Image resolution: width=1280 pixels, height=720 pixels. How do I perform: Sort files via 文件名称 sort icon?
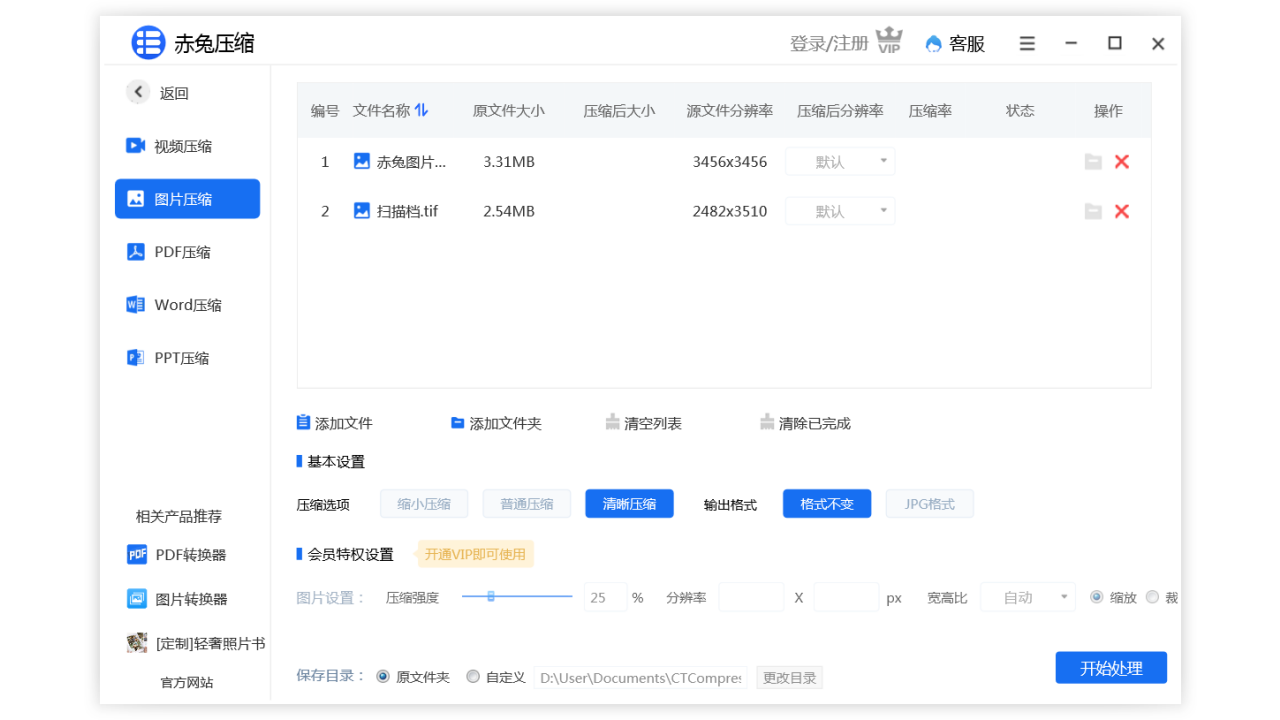coord(421,111)
